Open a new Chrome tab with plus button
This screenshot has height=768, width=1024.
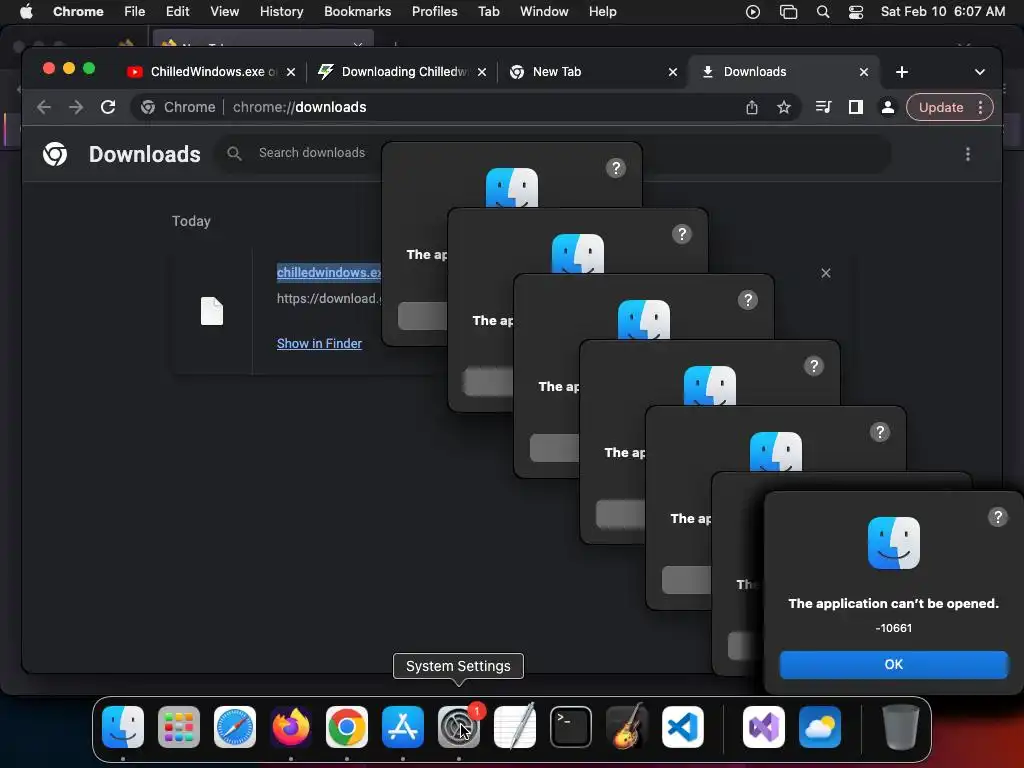pyautogui.click(x=902, y=72)
